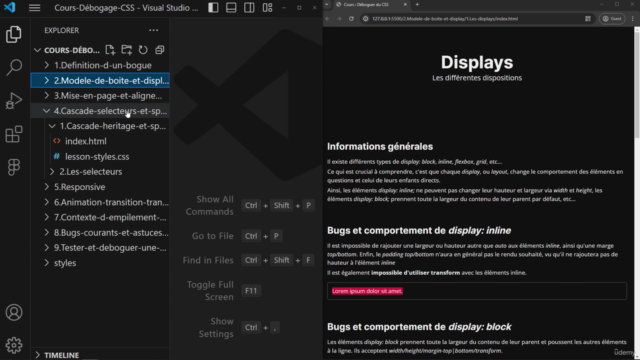The width and height of the screenshot is (640, 360).
Task: Open the browser tab search dropdown
Action: click(327, 4)
